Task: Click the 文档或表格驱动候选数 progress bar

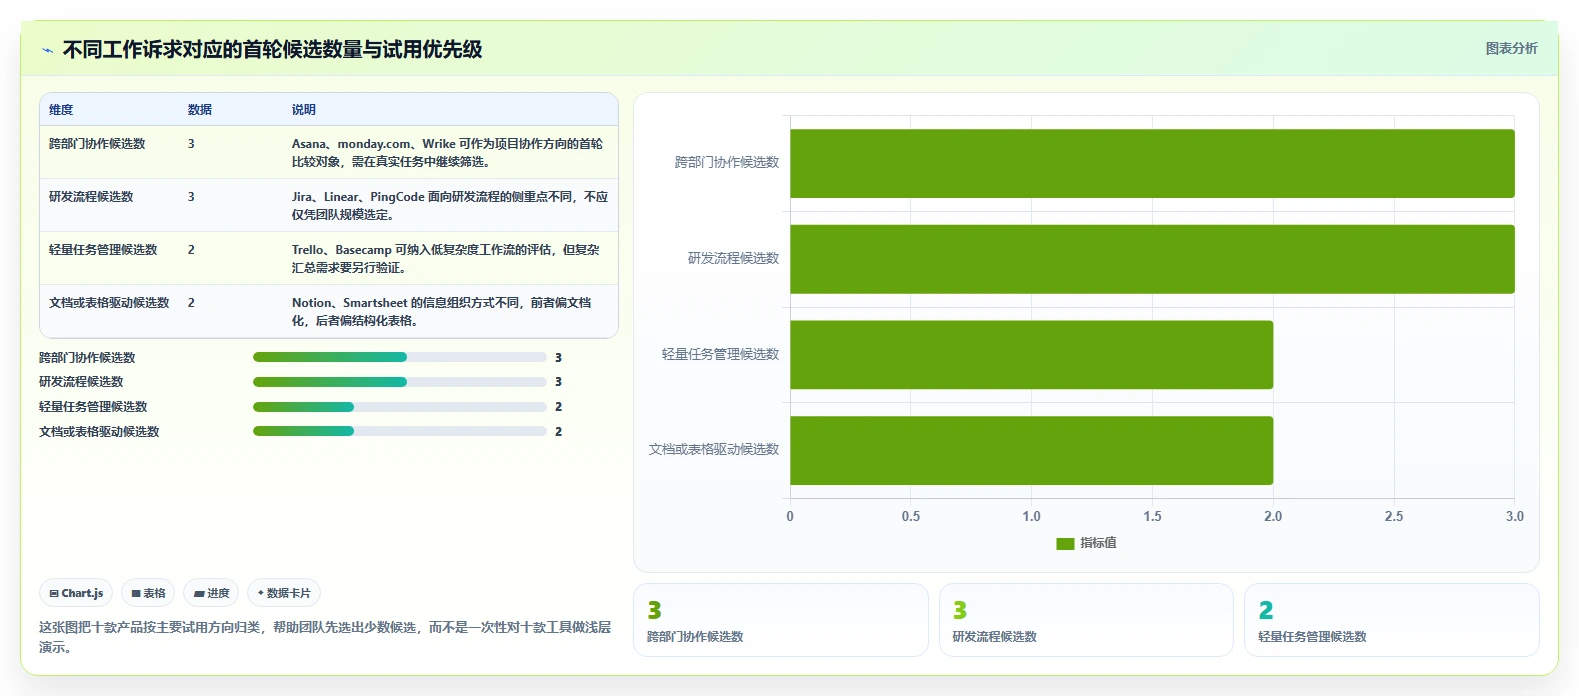Action: point(400,431)
